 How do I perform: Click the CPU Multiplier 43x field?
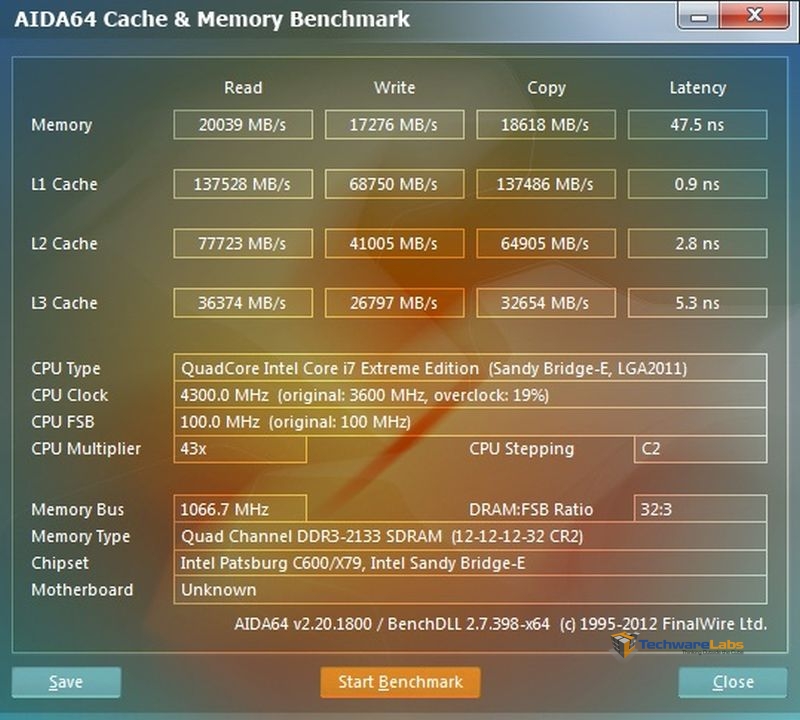(240, 449)
